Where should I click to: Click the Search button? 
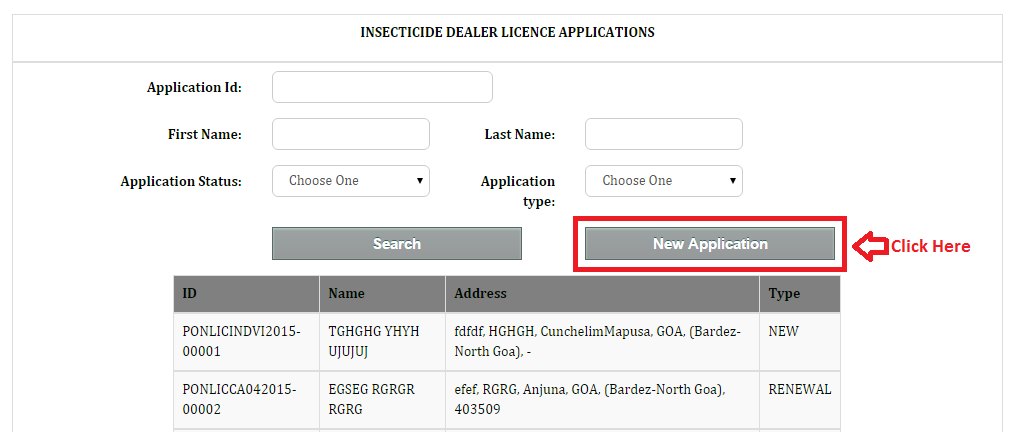coord(397,244)
